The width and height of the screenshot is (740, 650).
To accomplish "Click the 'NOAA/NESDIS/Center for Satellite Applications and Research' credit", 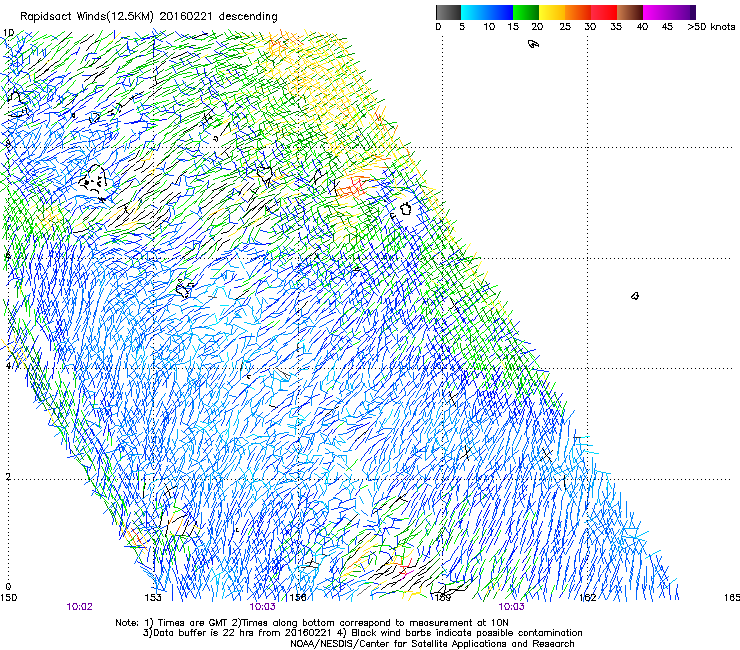I will click(432, 644).
